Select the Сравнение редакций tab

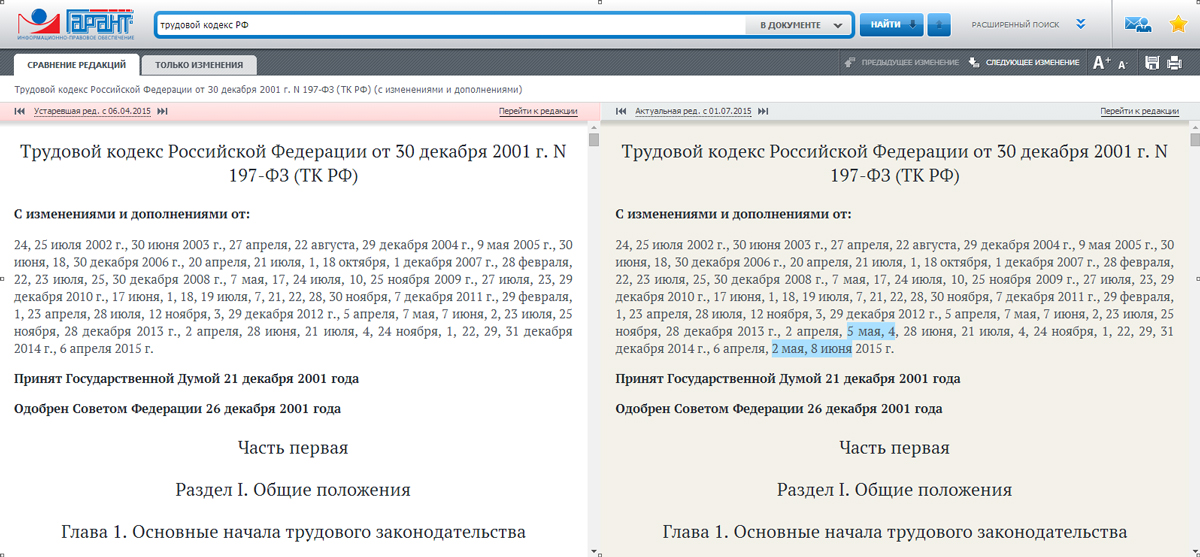point(76,65)
